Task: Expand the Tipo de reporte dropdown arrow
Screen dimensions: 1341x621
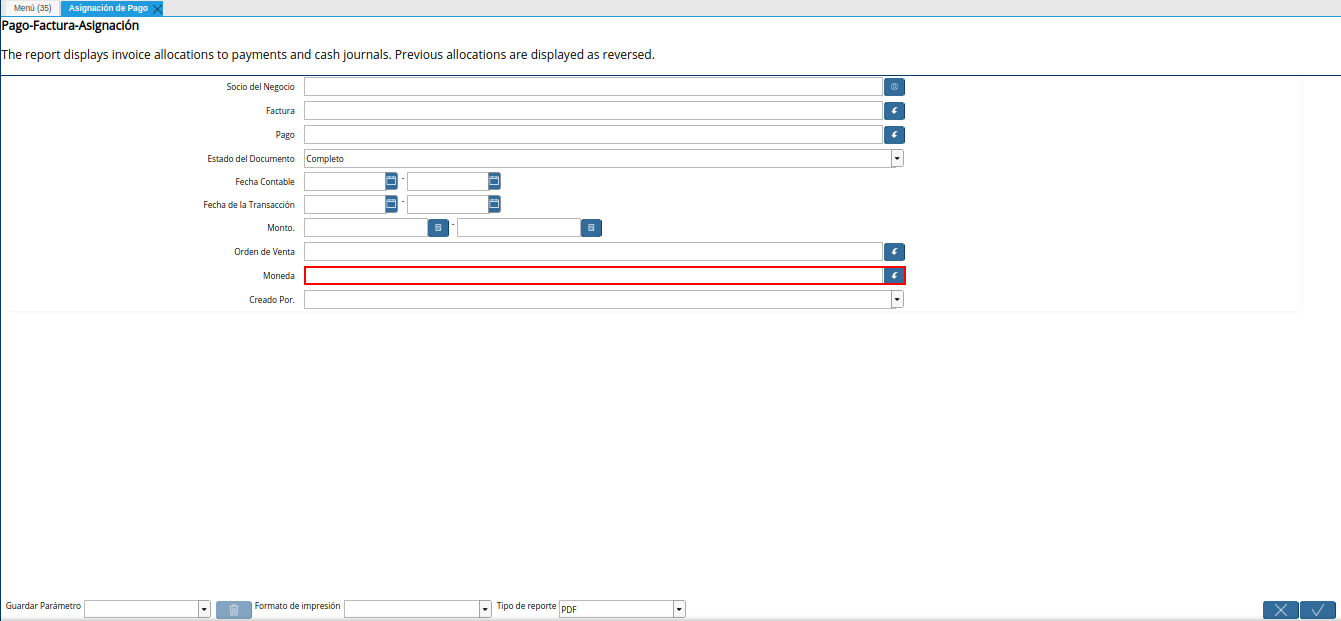Action: [679, 609]
